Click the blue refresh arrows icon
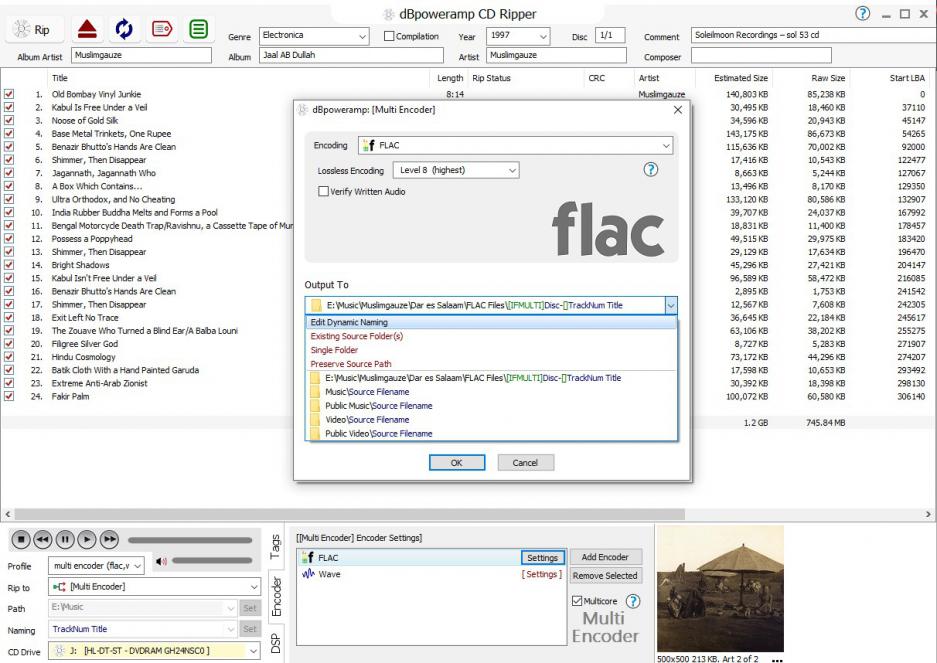 (x=125, y=30)
